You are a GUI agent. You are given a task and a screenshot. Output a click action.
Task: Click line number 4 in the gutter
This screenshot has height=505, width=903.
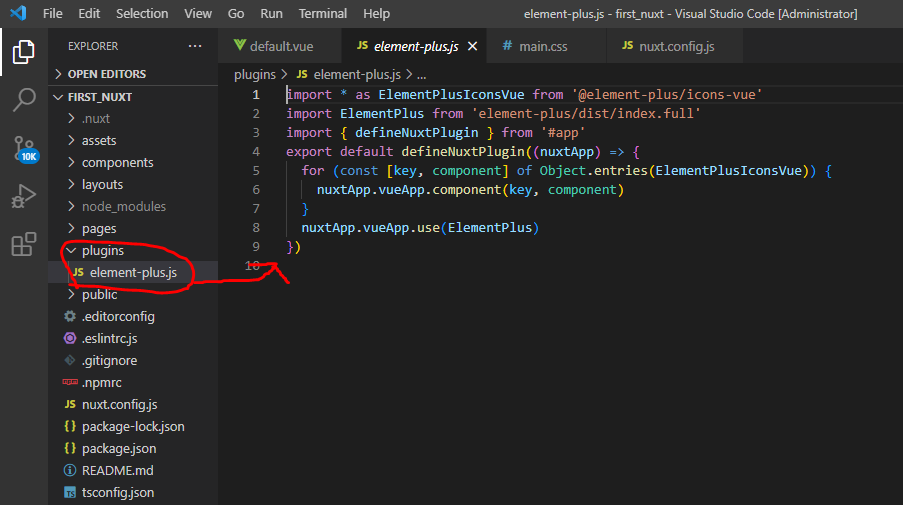pyautogui.click(x=256, y=151)
